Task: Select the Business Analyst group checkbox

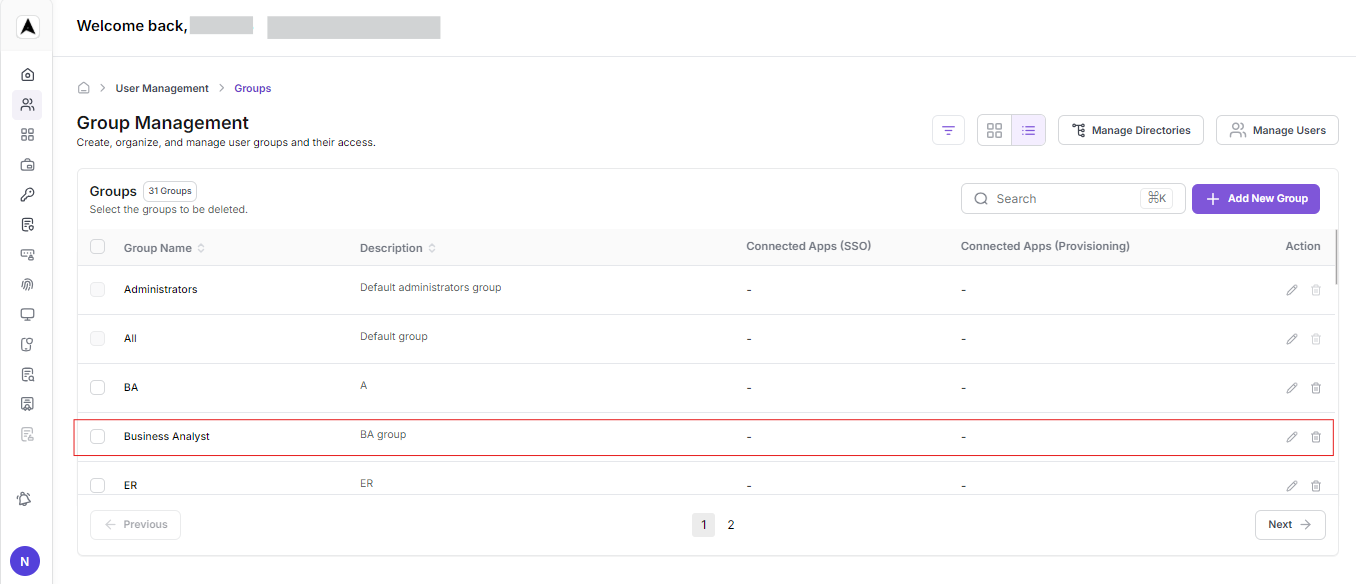Action: (97, 436)
